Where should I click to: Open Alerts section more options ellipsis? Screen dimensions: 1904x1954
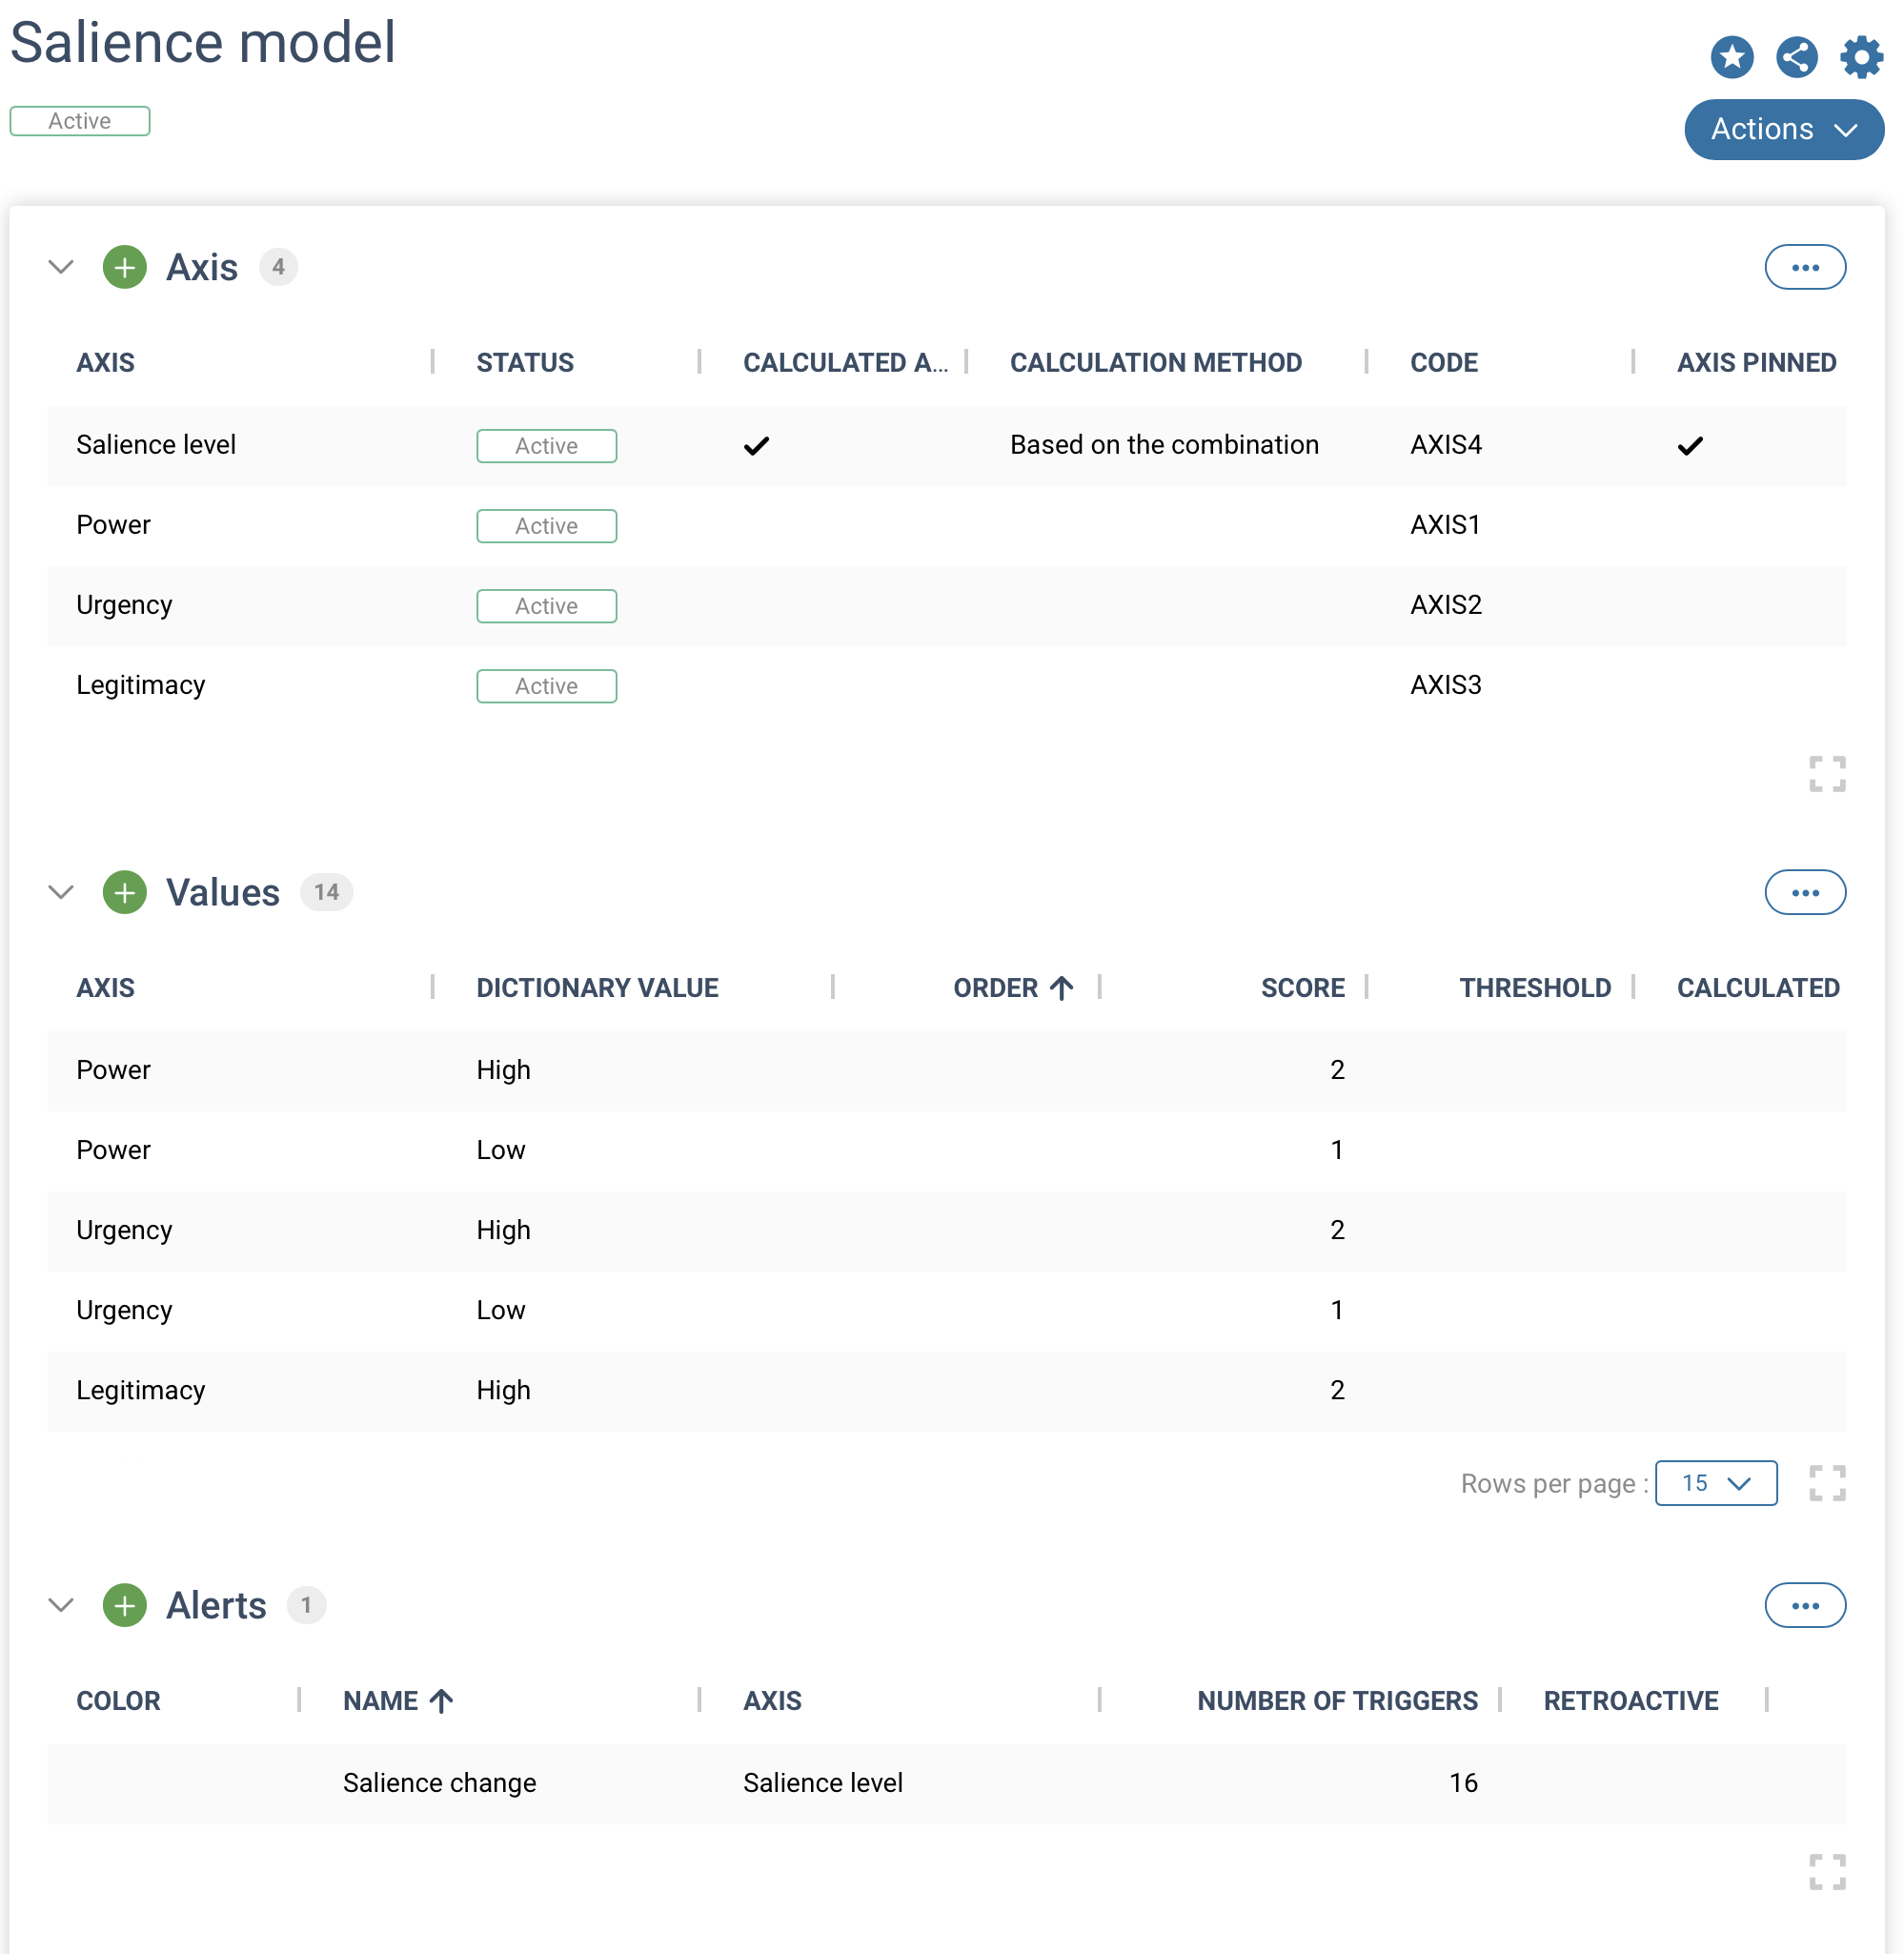1805,1605
